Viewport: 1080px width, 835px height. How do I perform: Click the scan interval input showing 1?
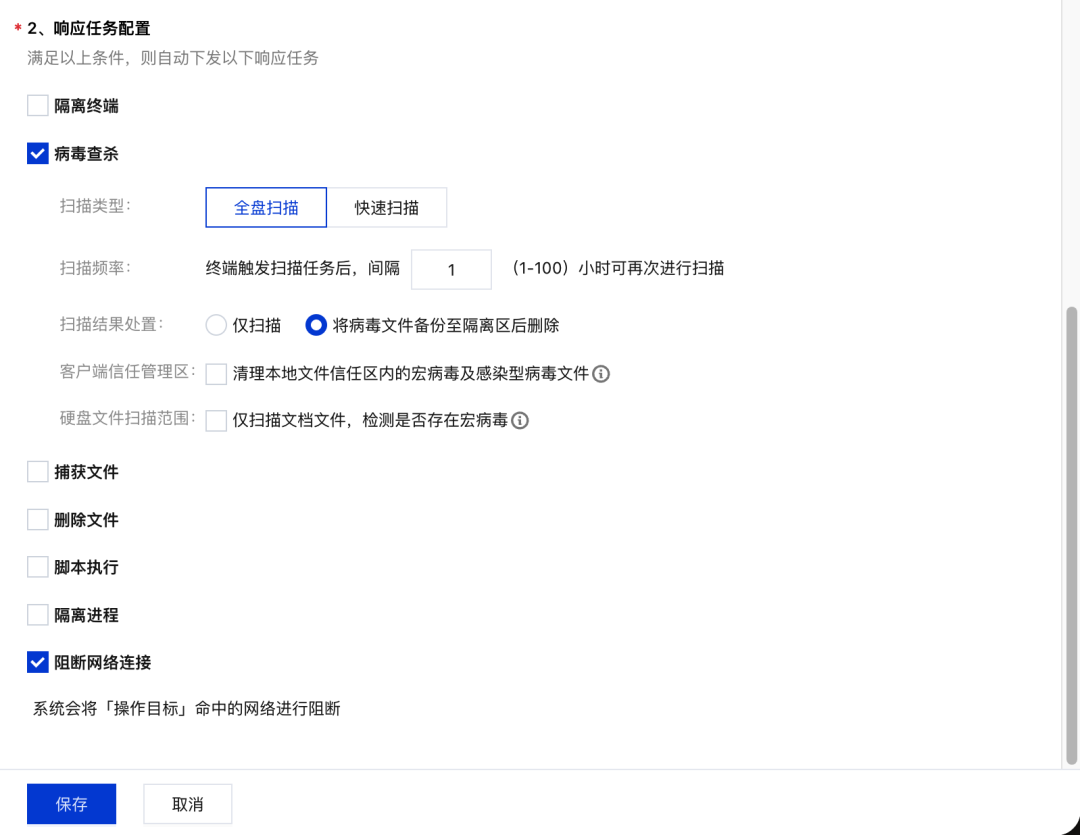(x=451, y=269)
